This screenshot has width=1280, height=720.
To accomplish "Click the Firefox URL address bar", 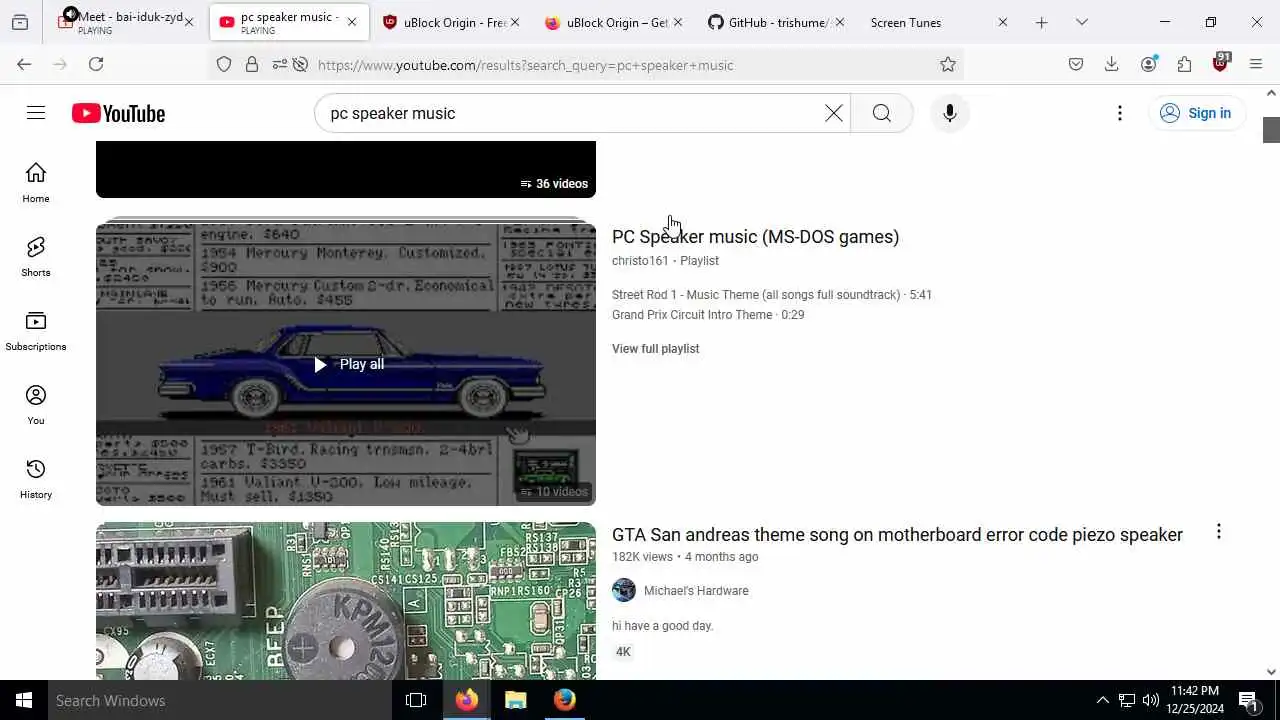I will [x=620, y=65].
